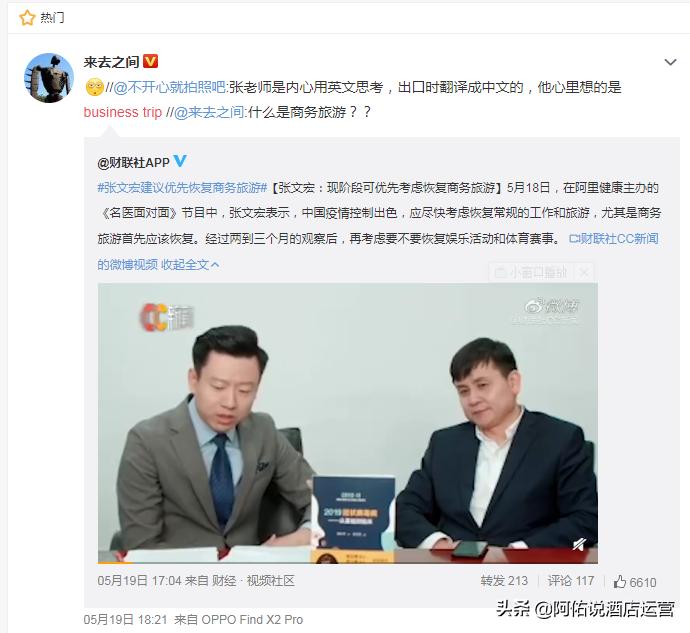Click the blue V badge beside 财联社APP

coord(180,161)
